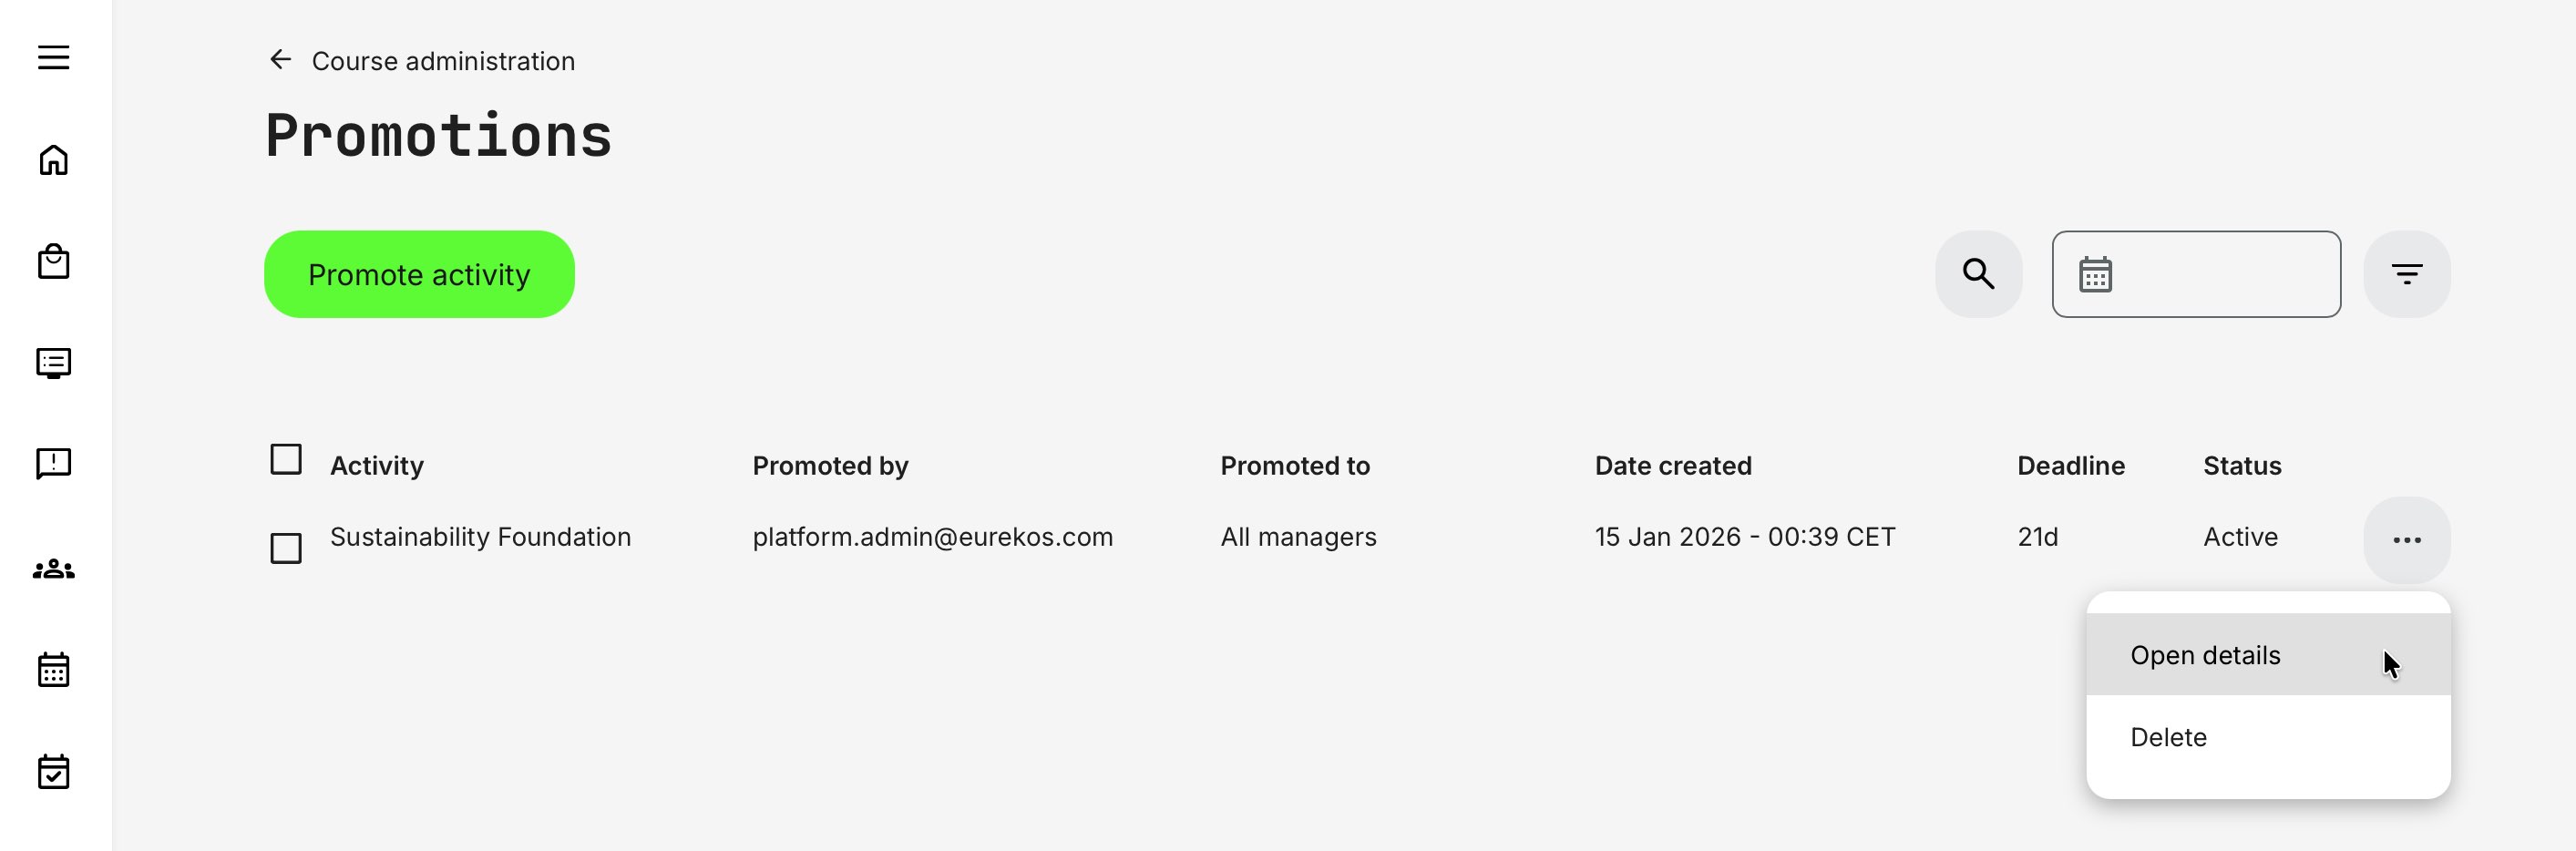Open the row actions ellipsis menu
The image size is (2576, 851).
pos(2407,540)
